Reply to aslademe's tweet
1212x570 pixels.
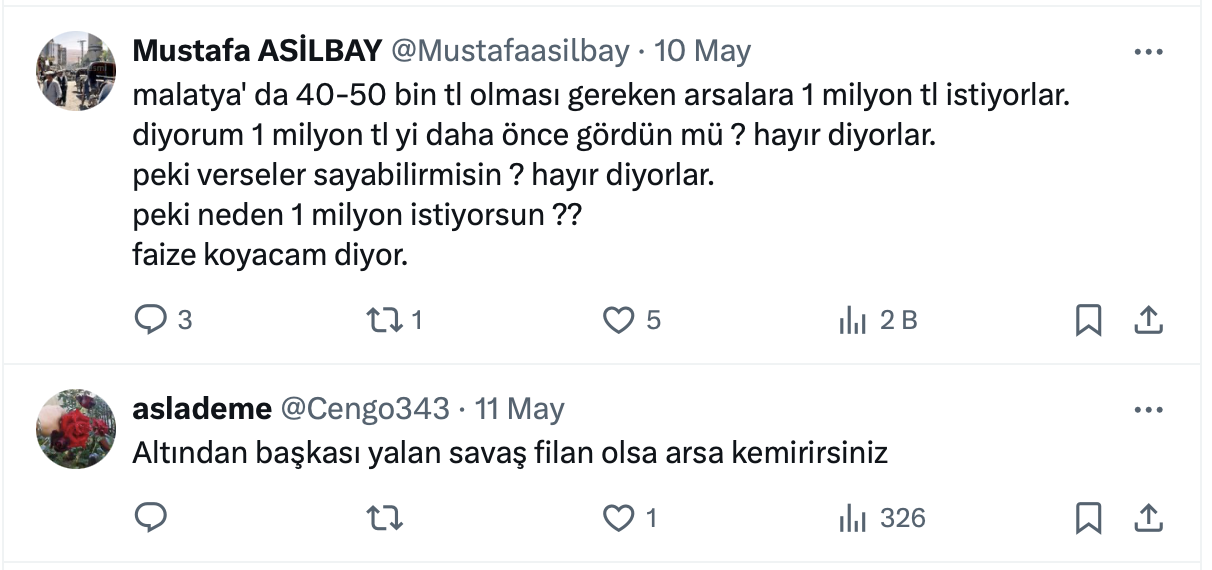coord(150,518)
